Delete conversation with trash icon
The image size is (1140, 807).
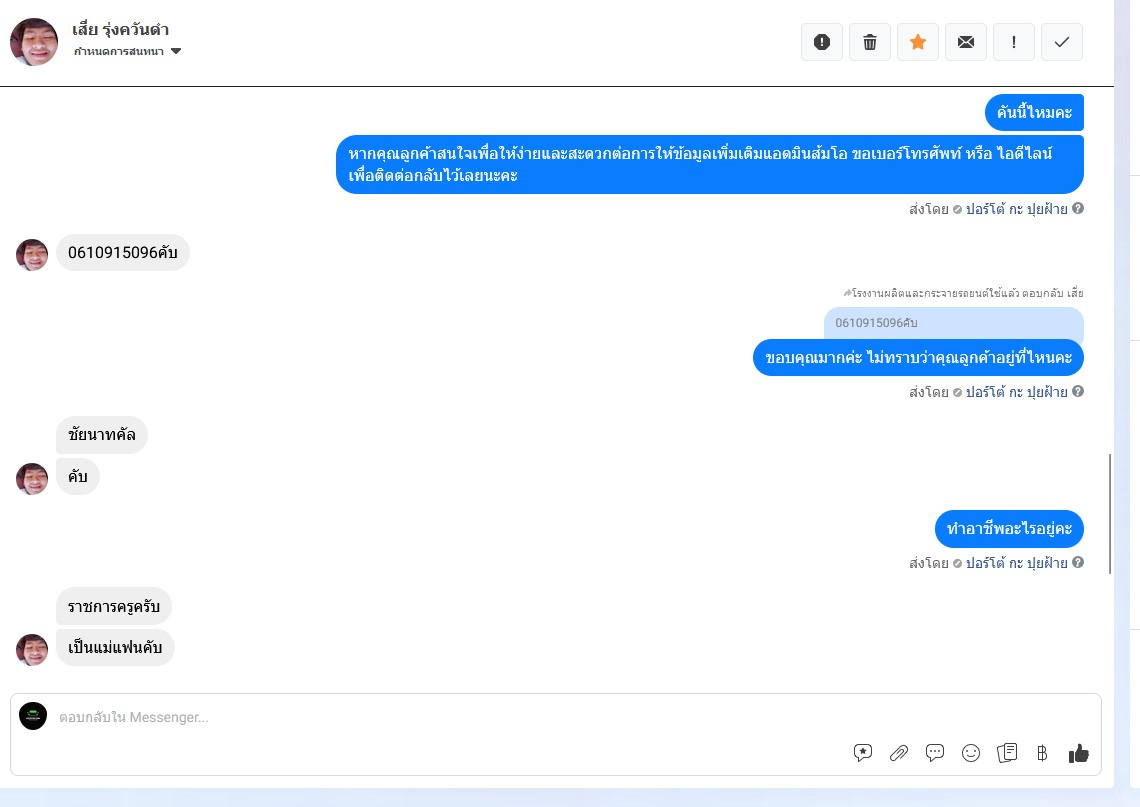(870, 42)
